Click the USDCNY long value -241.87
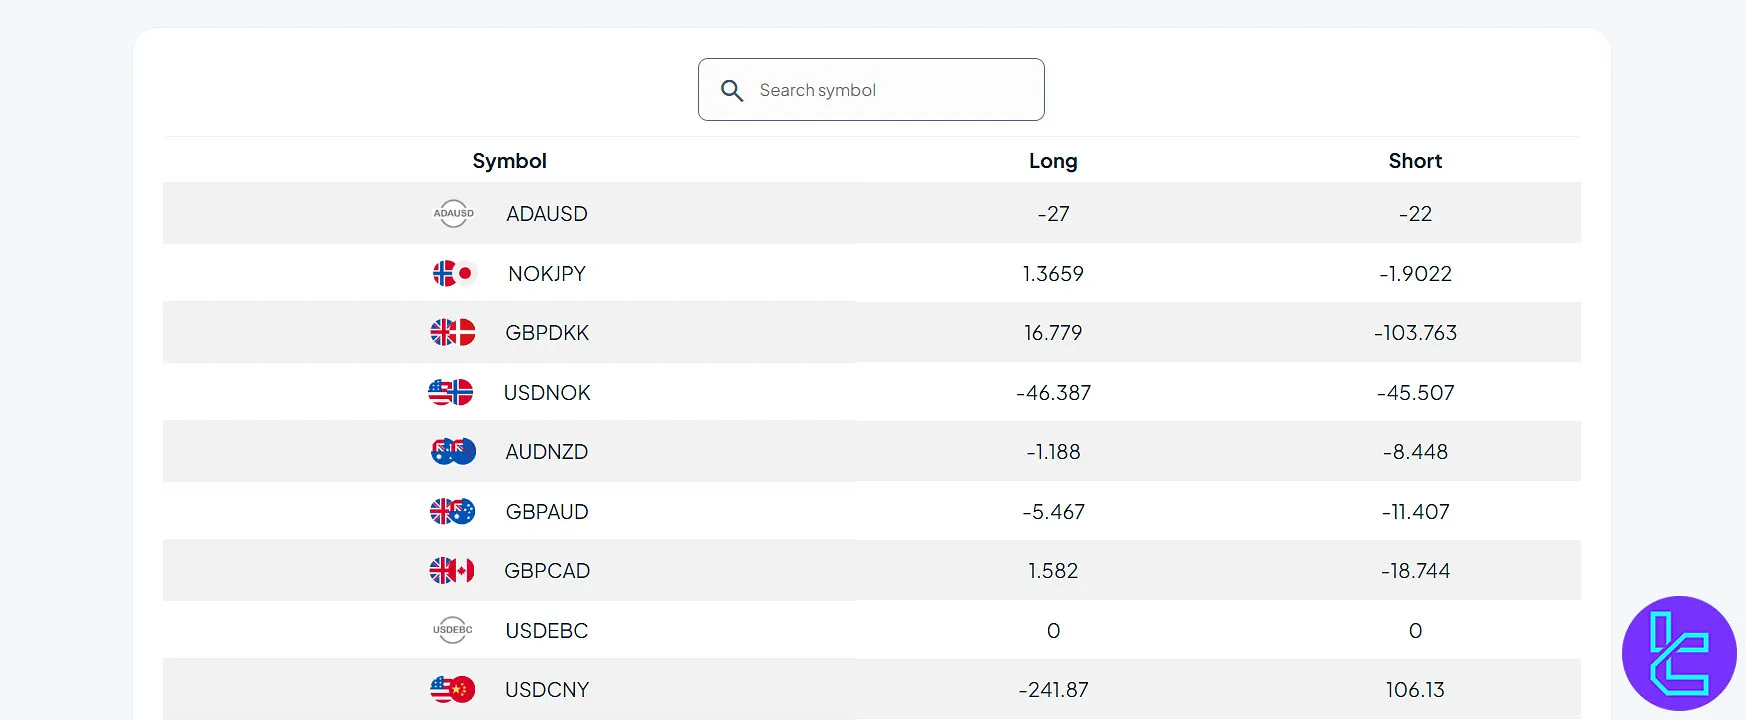Image resolution: width=1746 pixels, height=720 pixels. (1053, 689)
